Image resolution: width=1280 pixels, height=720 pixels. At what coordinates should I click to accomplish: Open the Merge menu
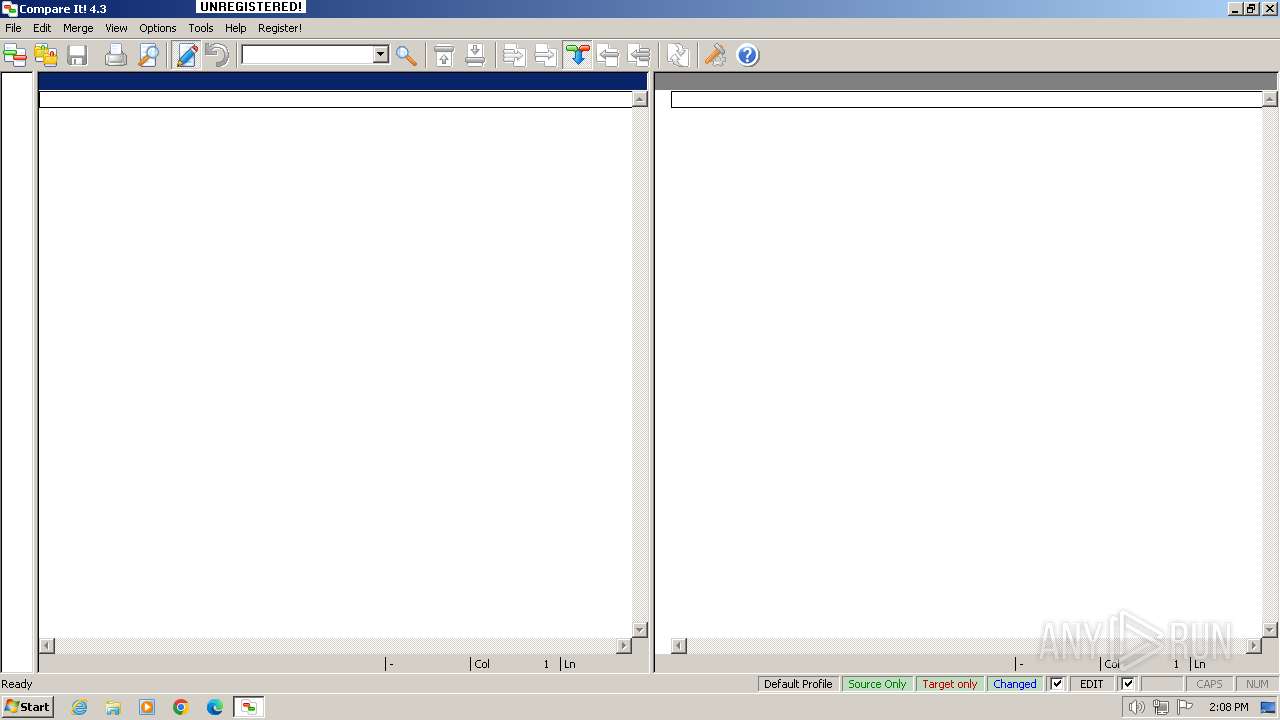coord(78,28)
